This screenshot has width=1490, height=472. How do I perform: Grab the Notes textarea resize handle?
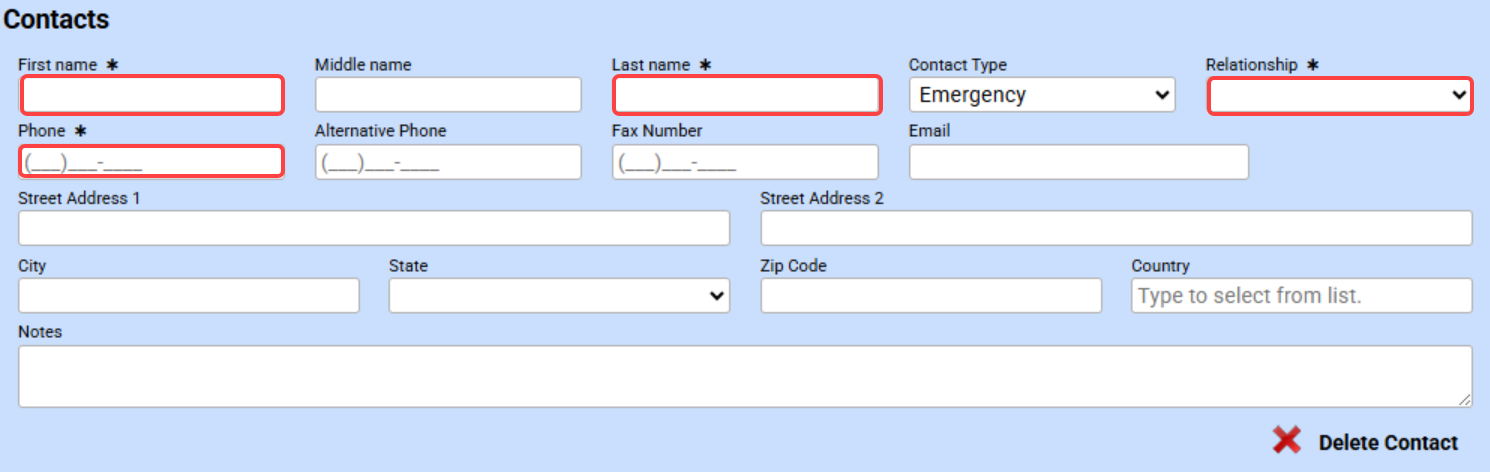[1465, 400]
